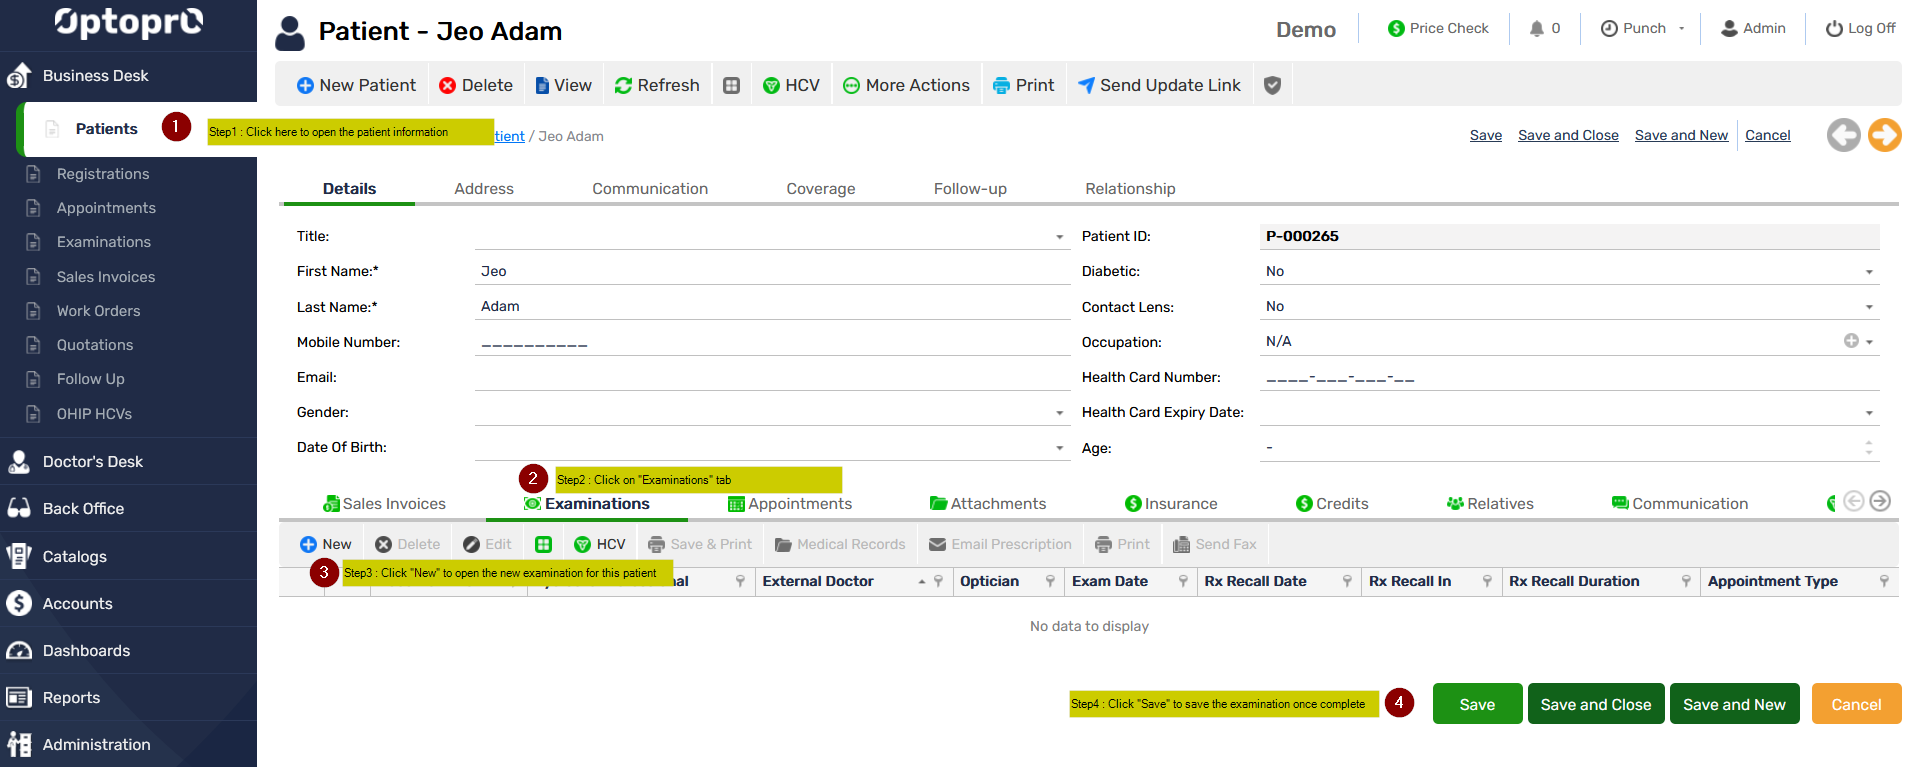Open the Insurance tab
Screen dimensions: 1913x767
[x=1171, y=504]
